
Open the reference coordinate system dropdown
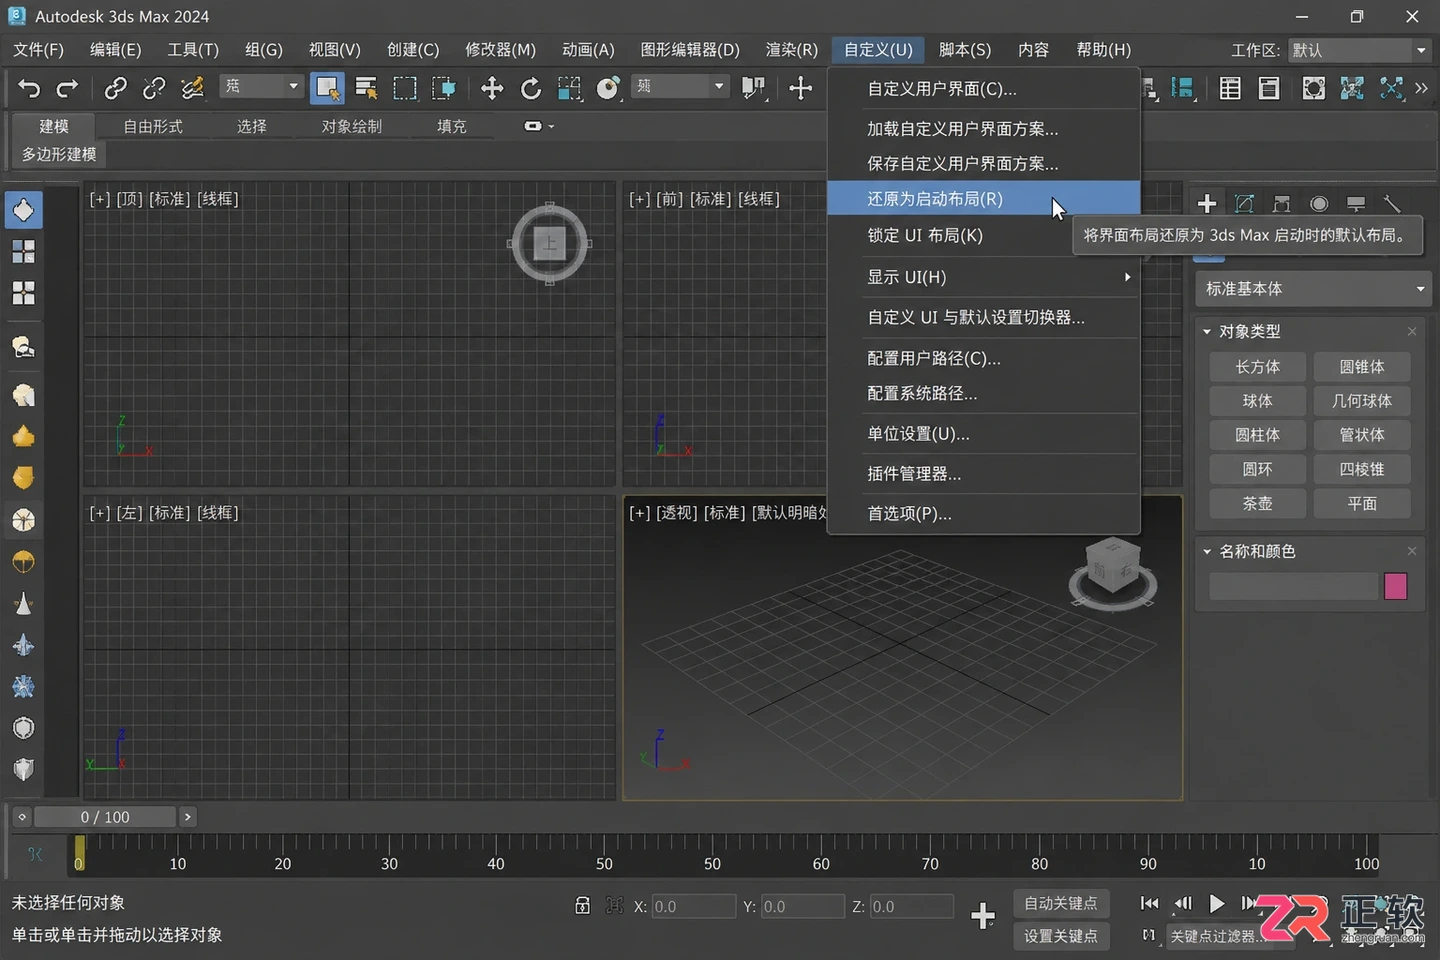coord(679,87)
